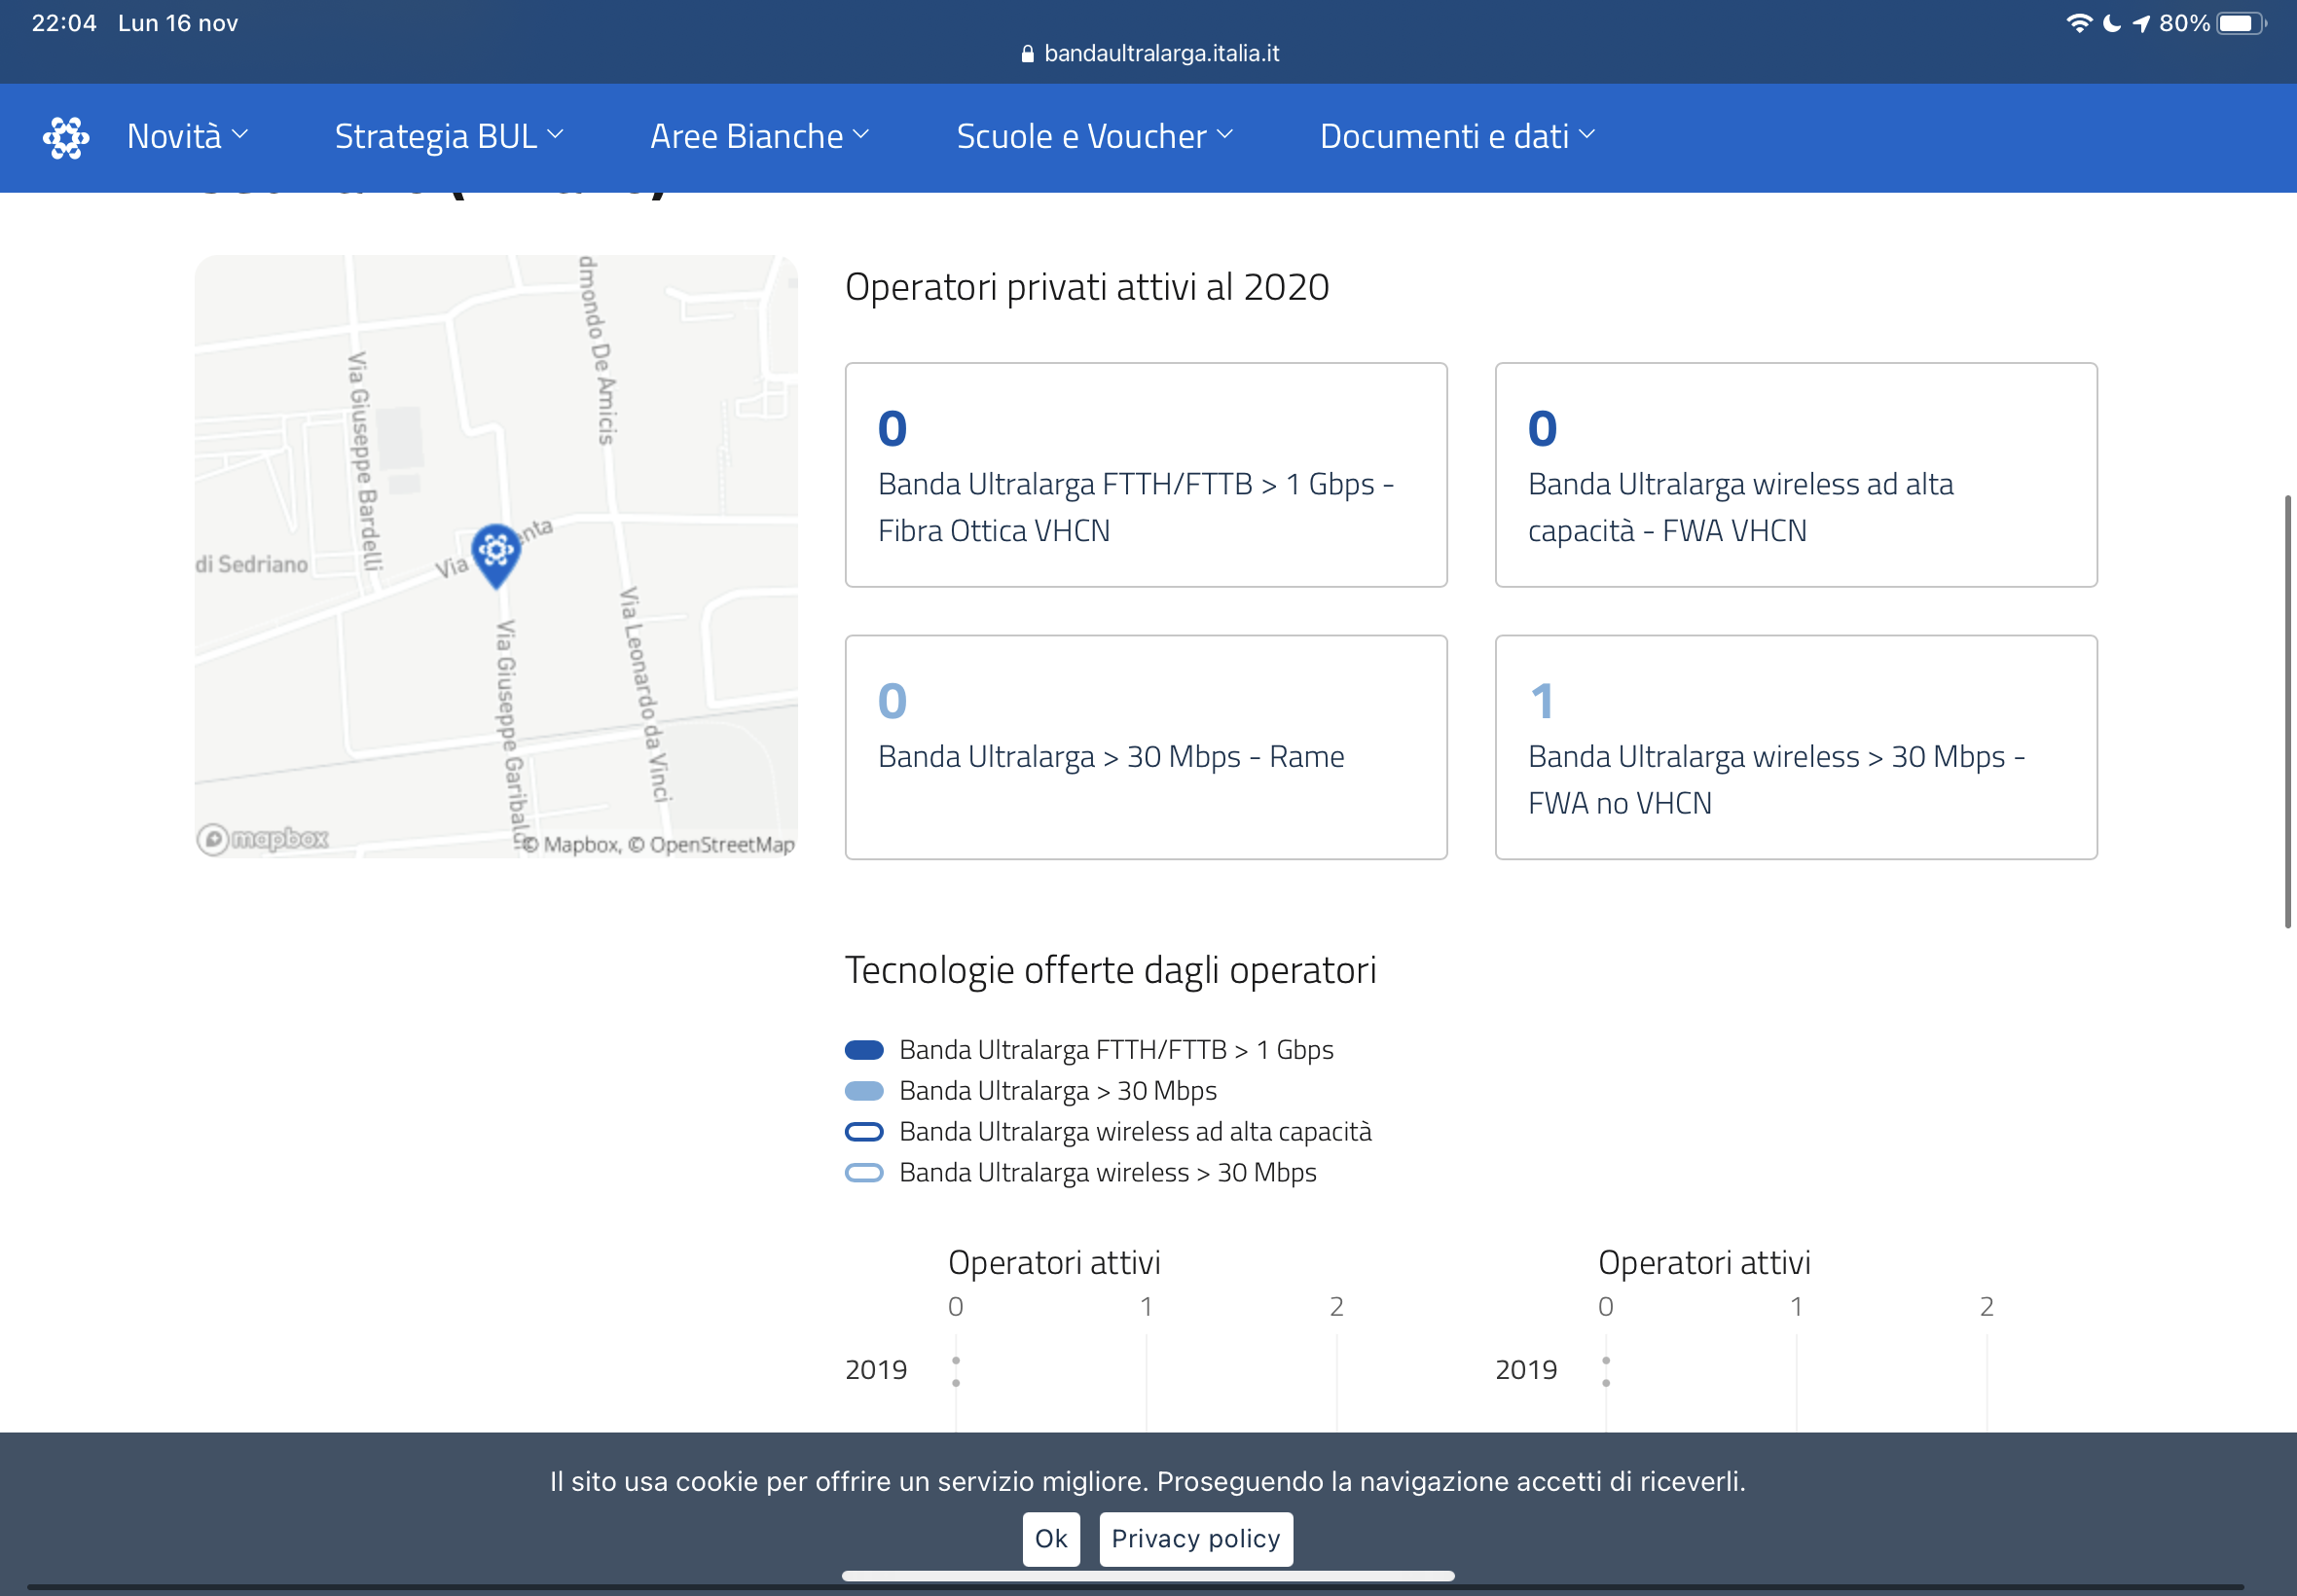Click the BUL site logo icon
The image size is (2297, 1596).
click(x=66, y=137)
